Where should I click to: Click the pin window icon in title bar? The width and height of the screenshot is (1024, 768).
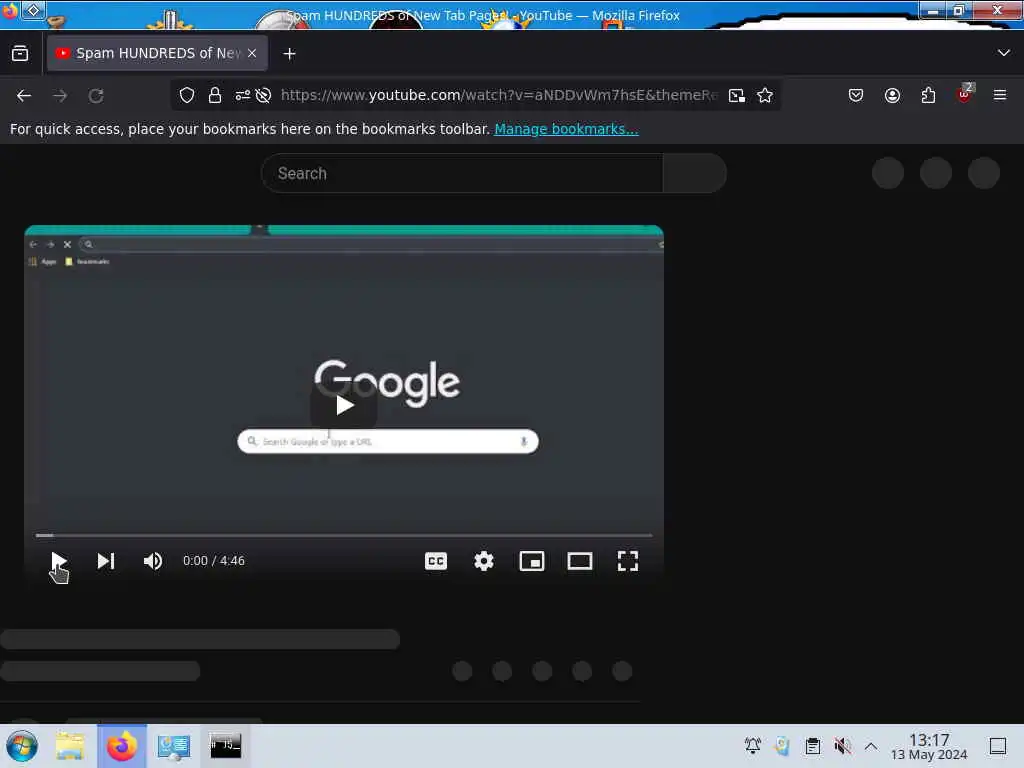point(34,10)
